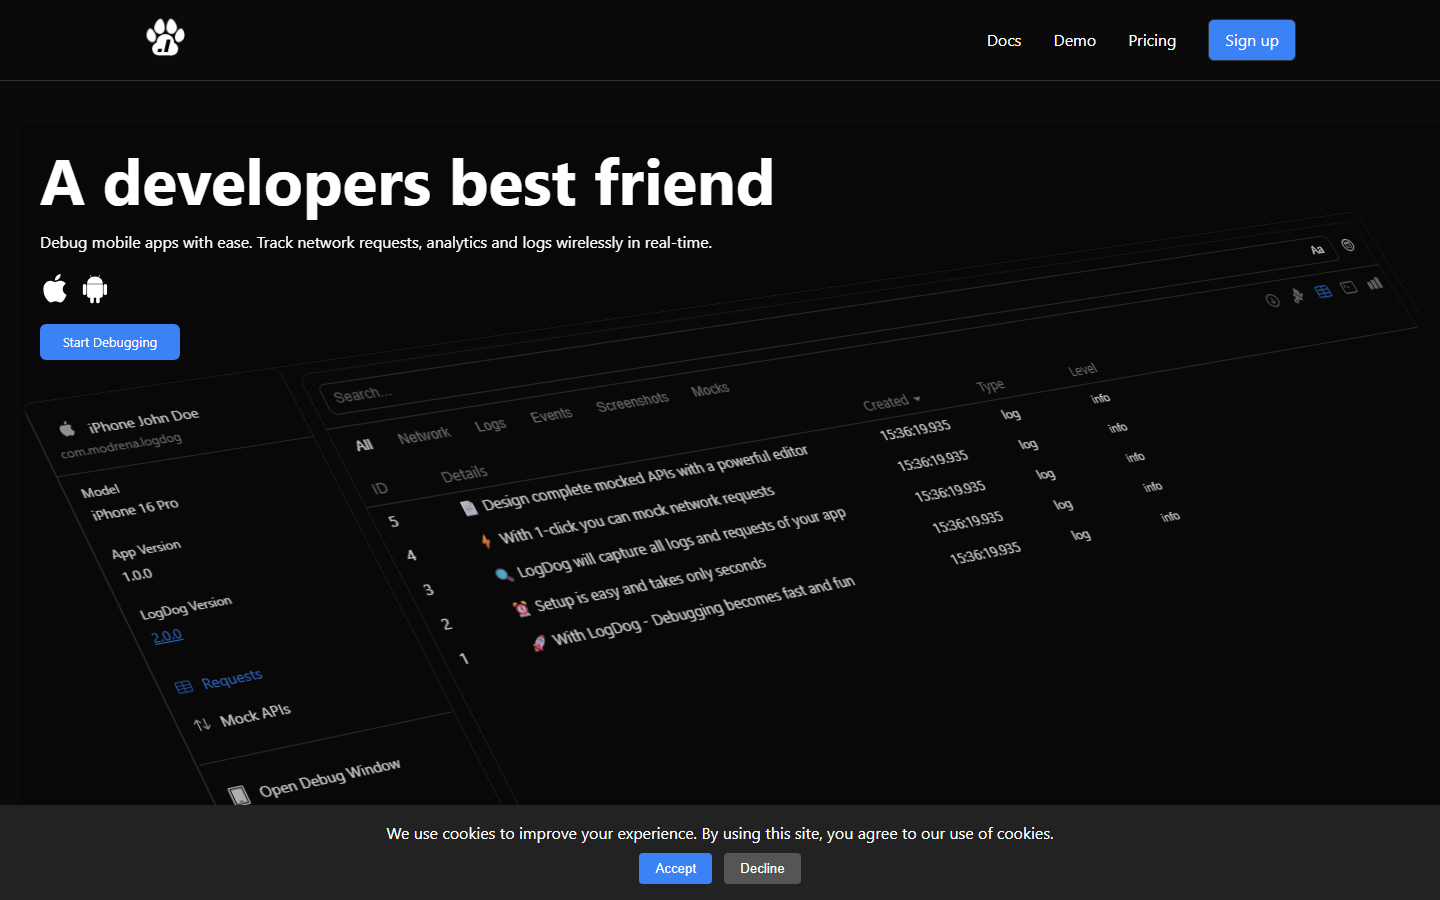1440x900 pixels.
Task: Toggle the download circle icon in the toolbar
Action: (x=1272, y=300)
